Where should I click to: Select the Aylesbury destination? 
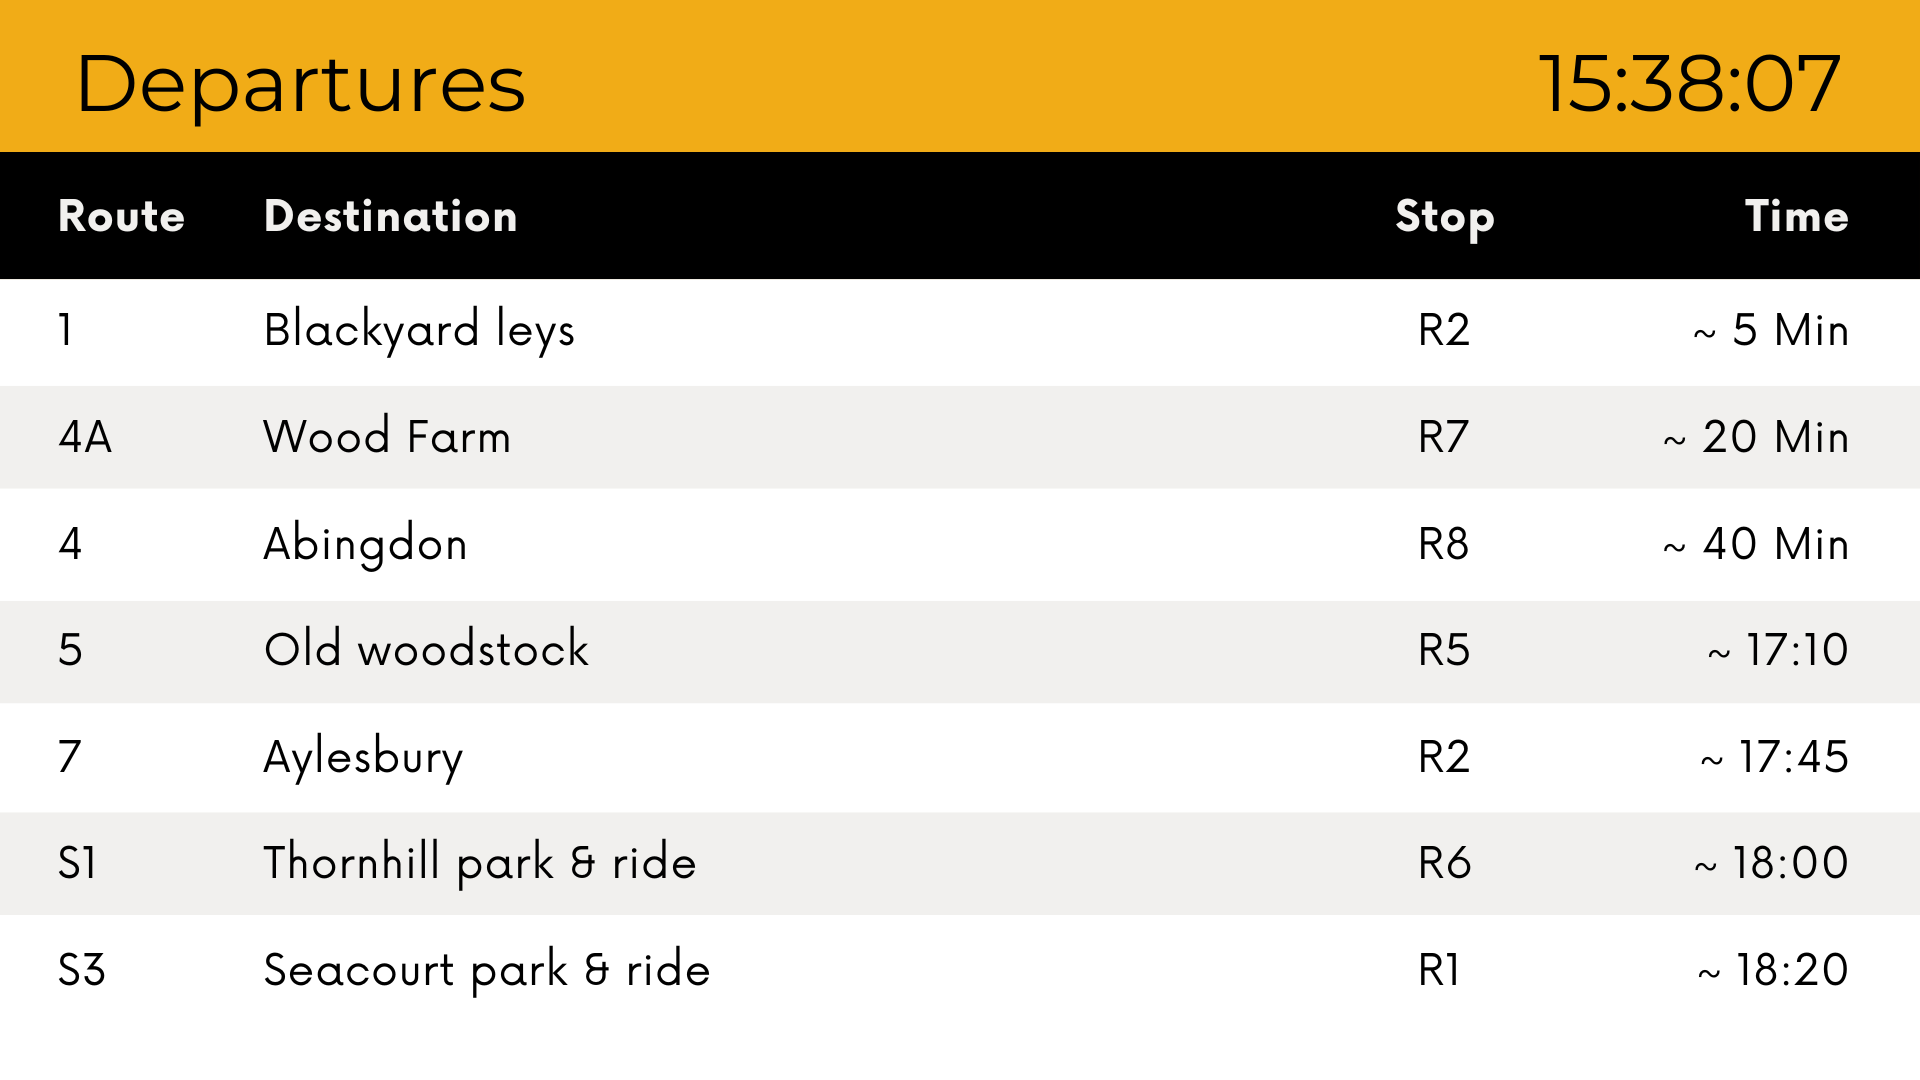363,758
